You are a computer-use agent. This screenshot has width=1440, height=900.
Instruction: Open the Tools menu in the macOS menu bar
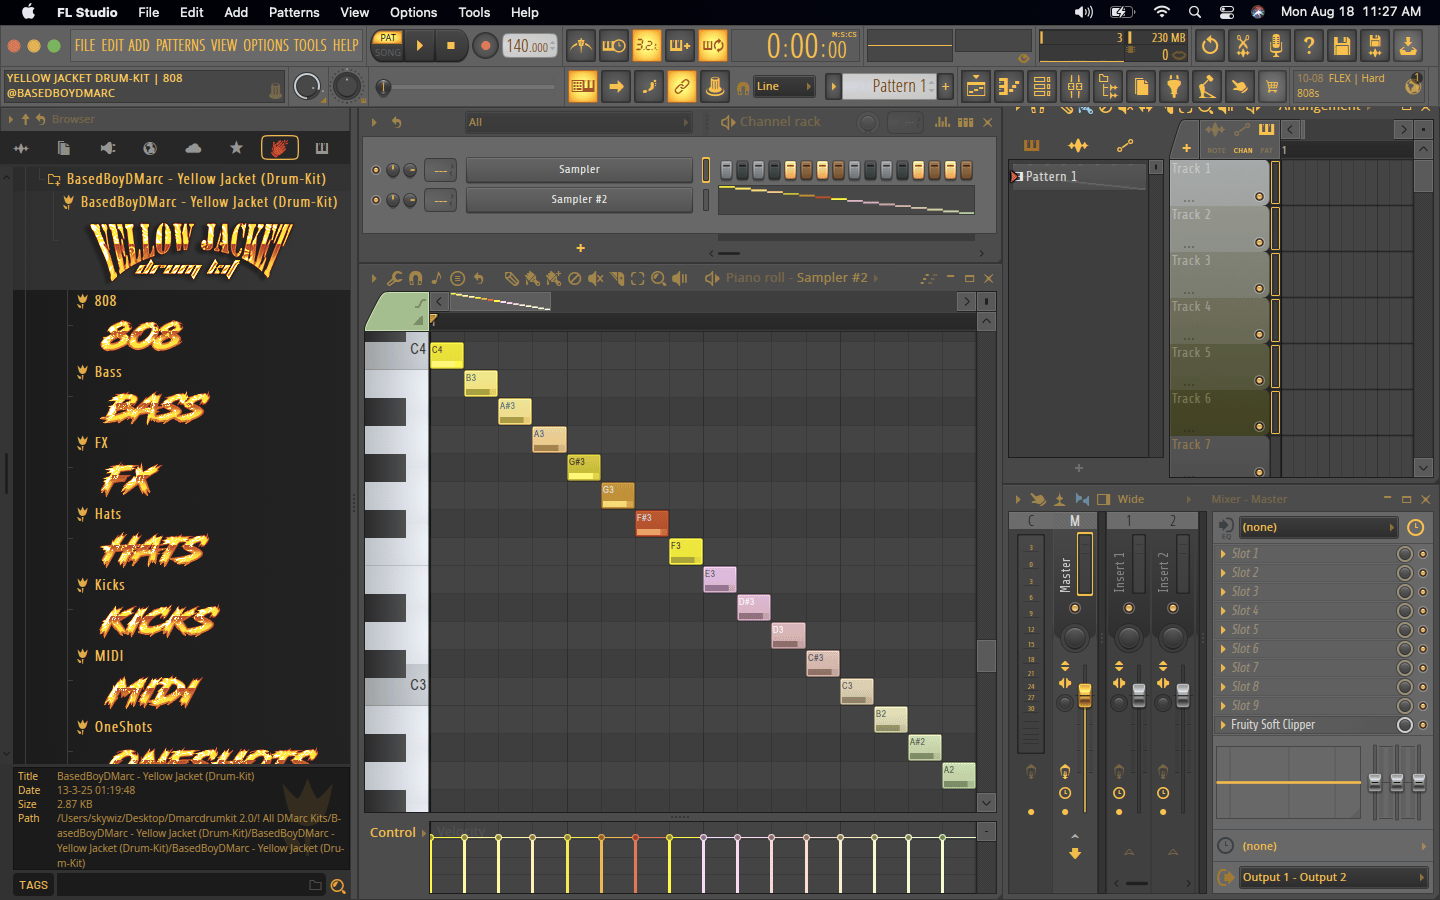pyautogui.click(x=474, y=12)
